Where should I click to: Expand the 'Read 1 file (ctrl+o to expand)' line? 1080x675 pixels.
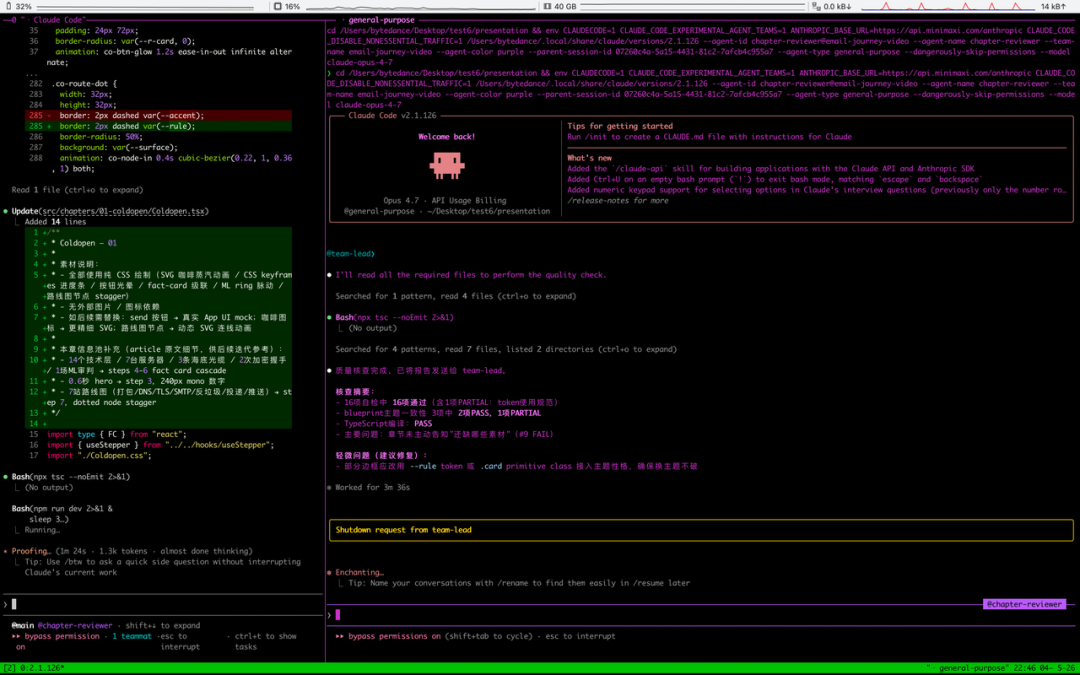coord(77,190)
